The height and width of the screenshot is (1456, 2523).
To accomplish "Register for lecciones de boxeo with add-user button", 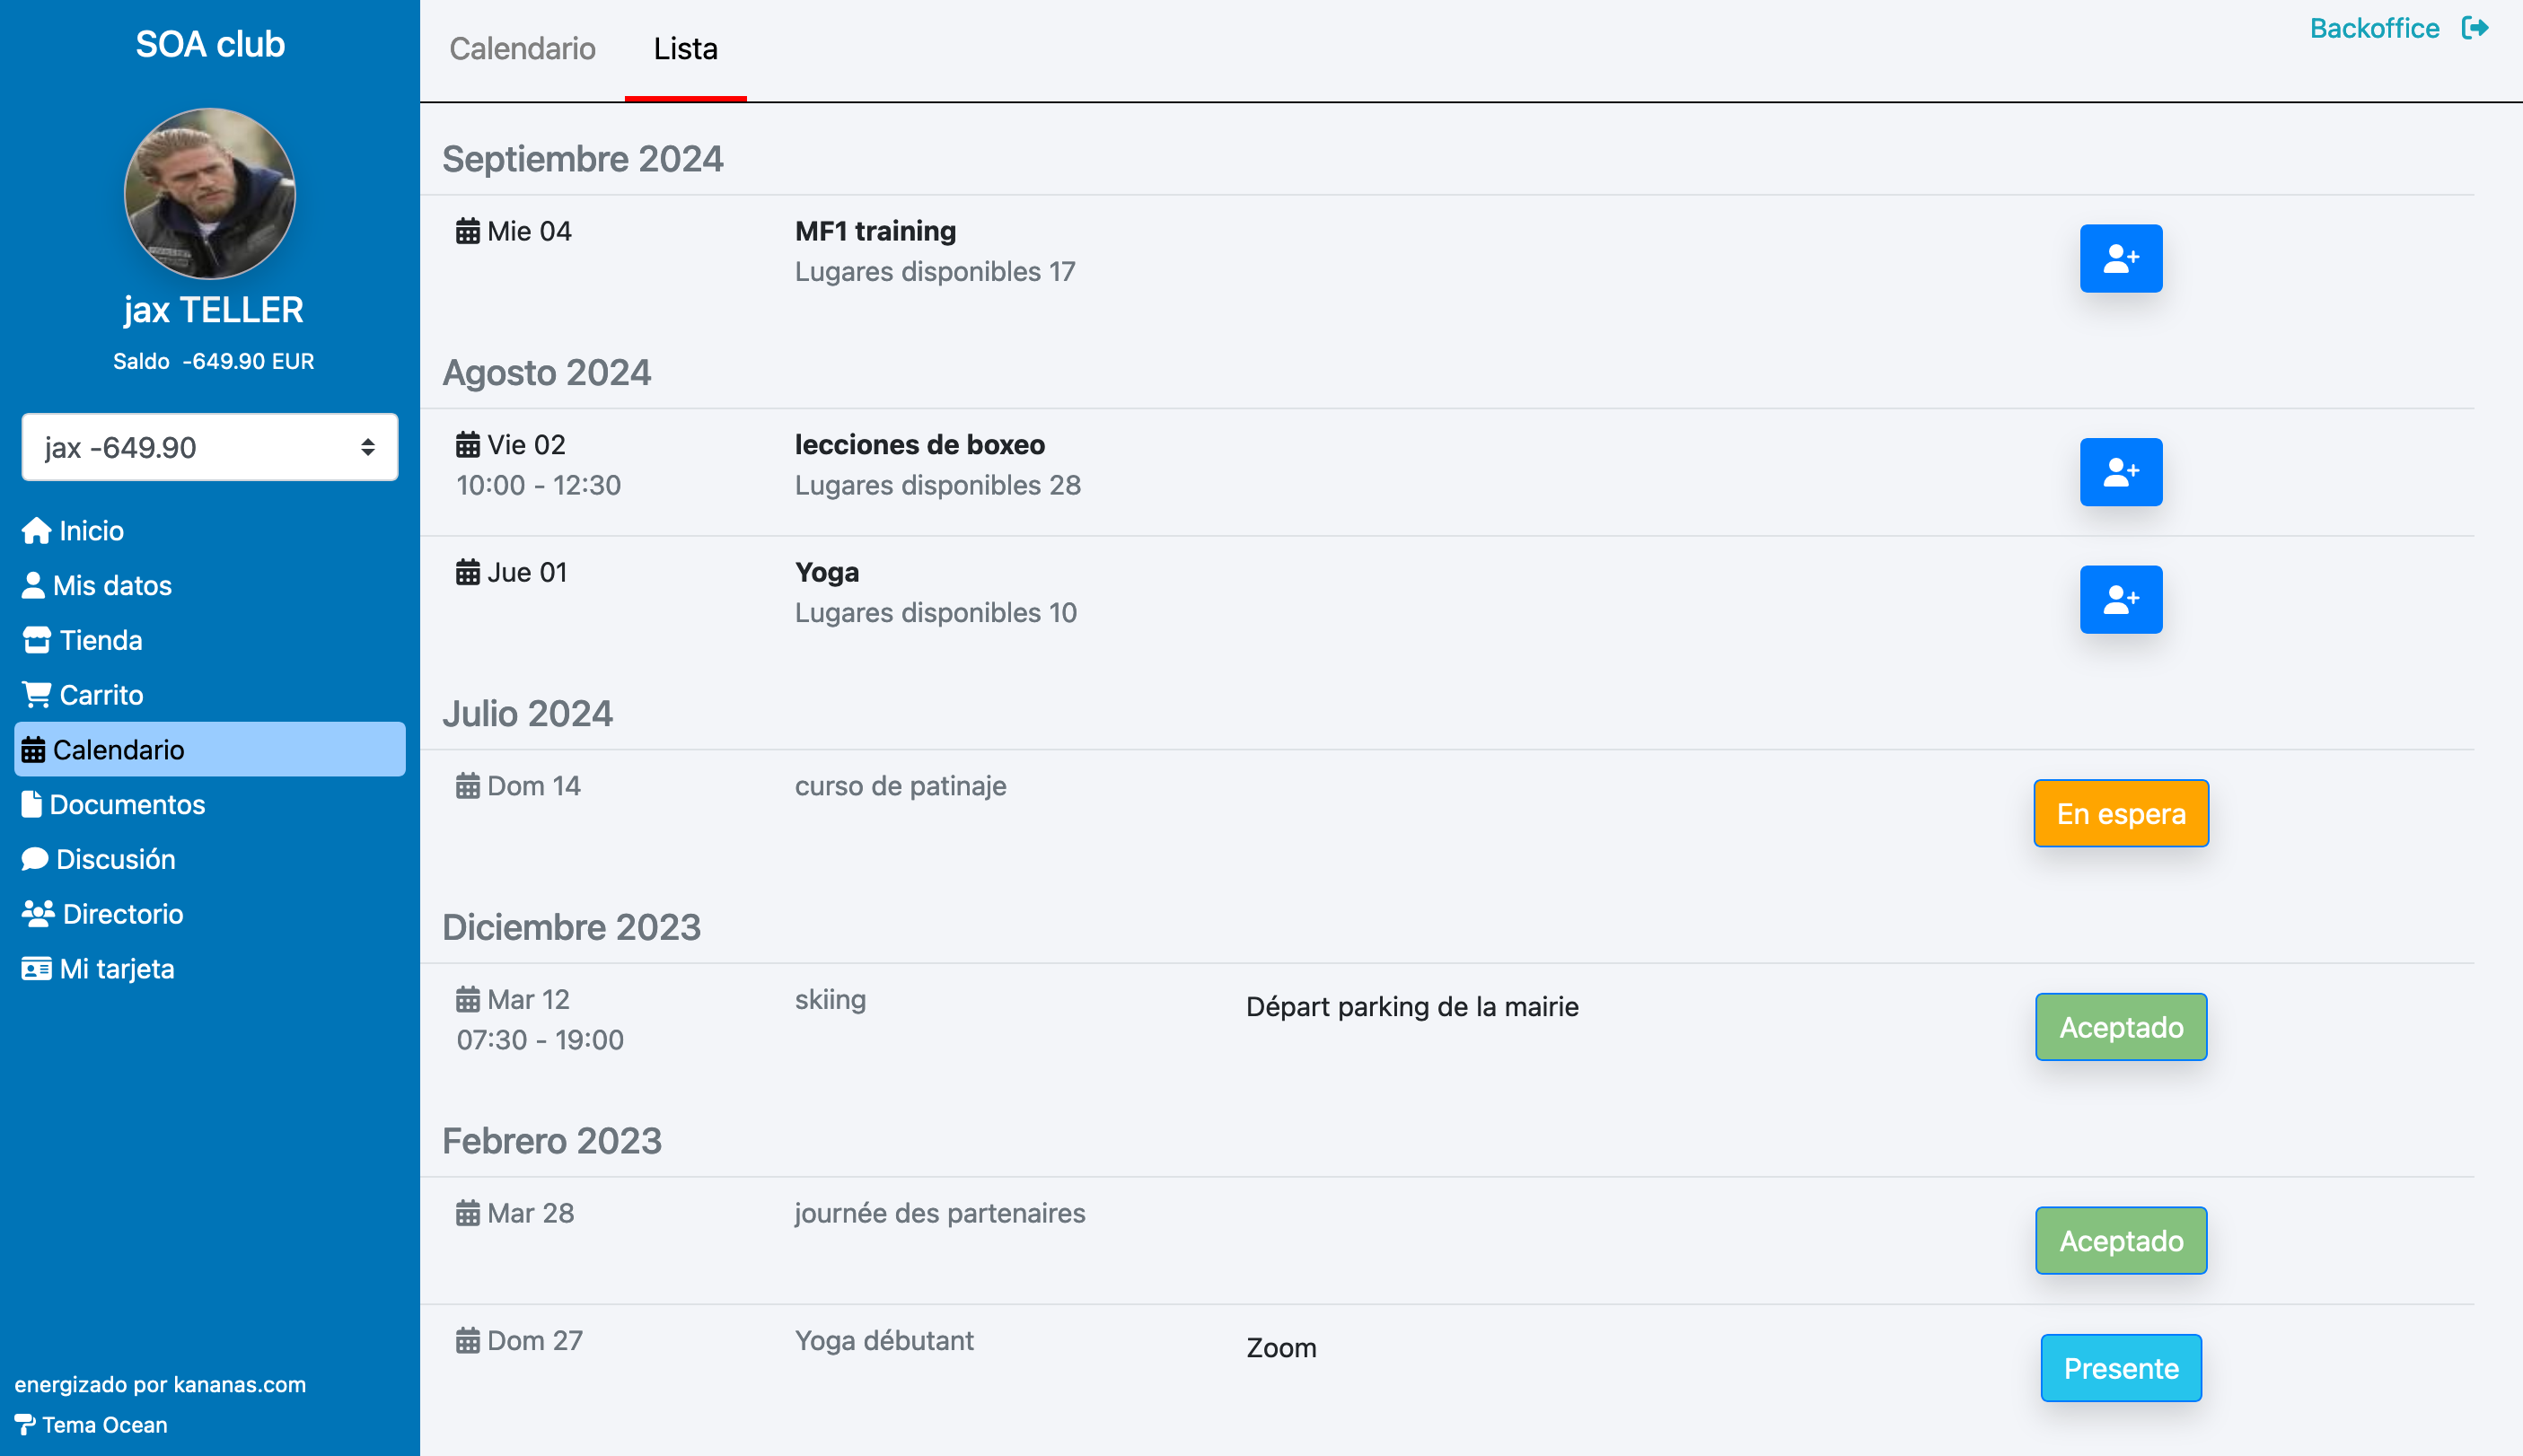I will [x=2121, y=472].
